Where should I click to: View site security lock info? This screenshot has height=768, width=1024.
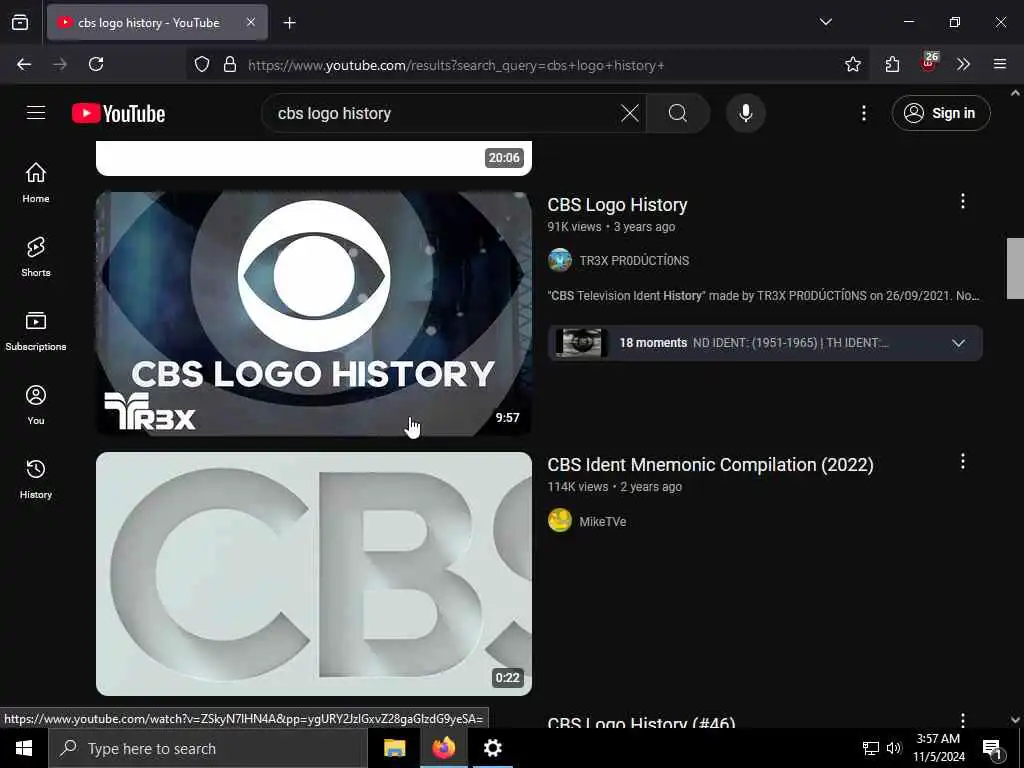[x=230, y=64]
